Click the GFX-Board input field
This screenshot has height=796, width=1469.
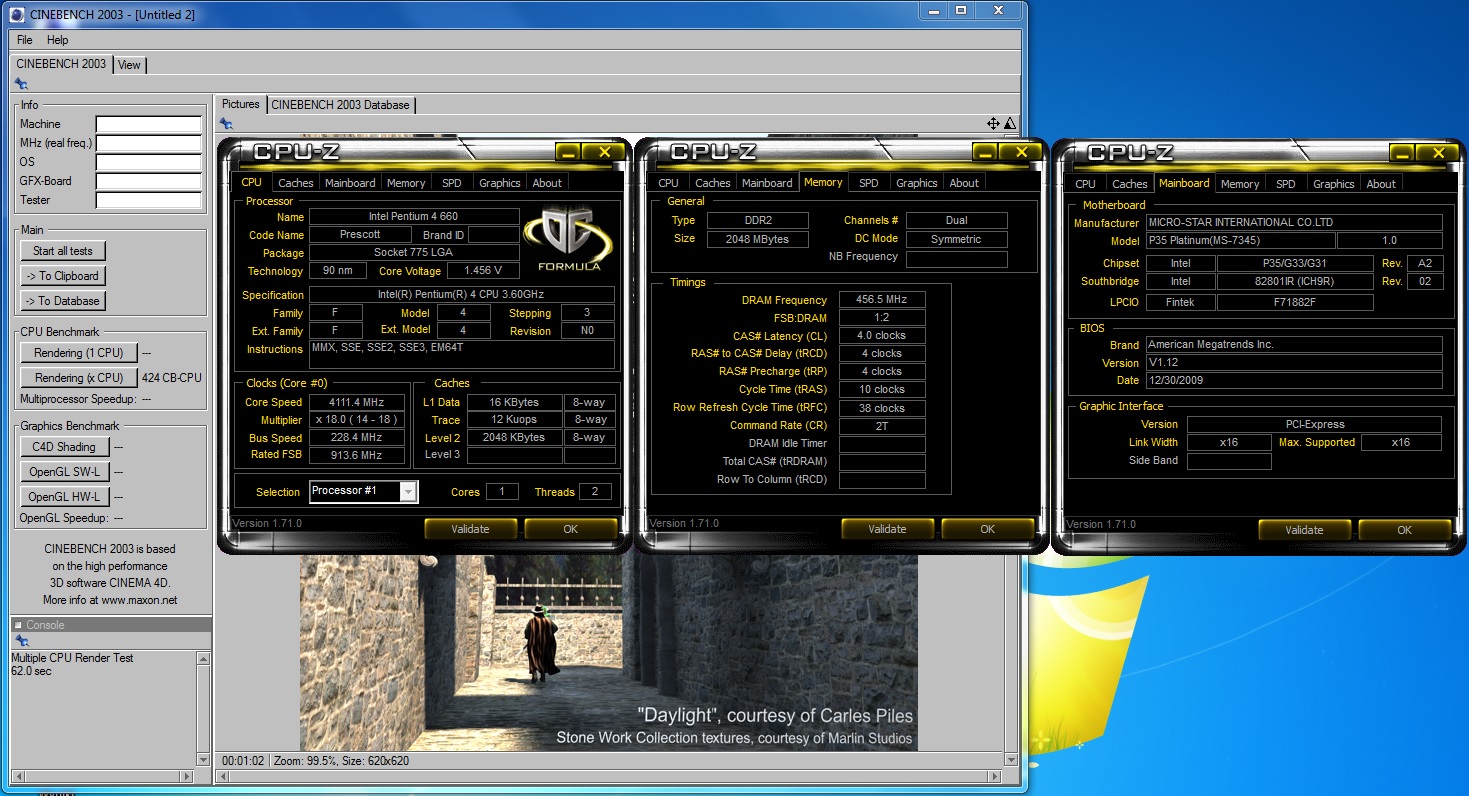pyautogui.click(x=148, y=181)
